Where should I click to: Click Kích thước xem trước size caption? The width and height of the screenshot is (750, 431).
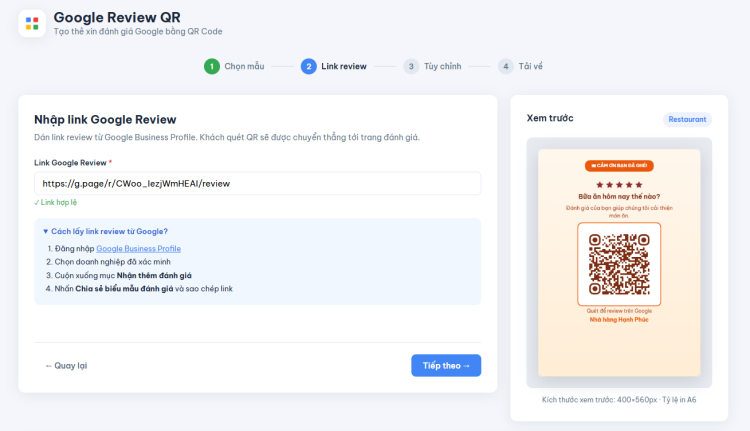click(619, 400)
